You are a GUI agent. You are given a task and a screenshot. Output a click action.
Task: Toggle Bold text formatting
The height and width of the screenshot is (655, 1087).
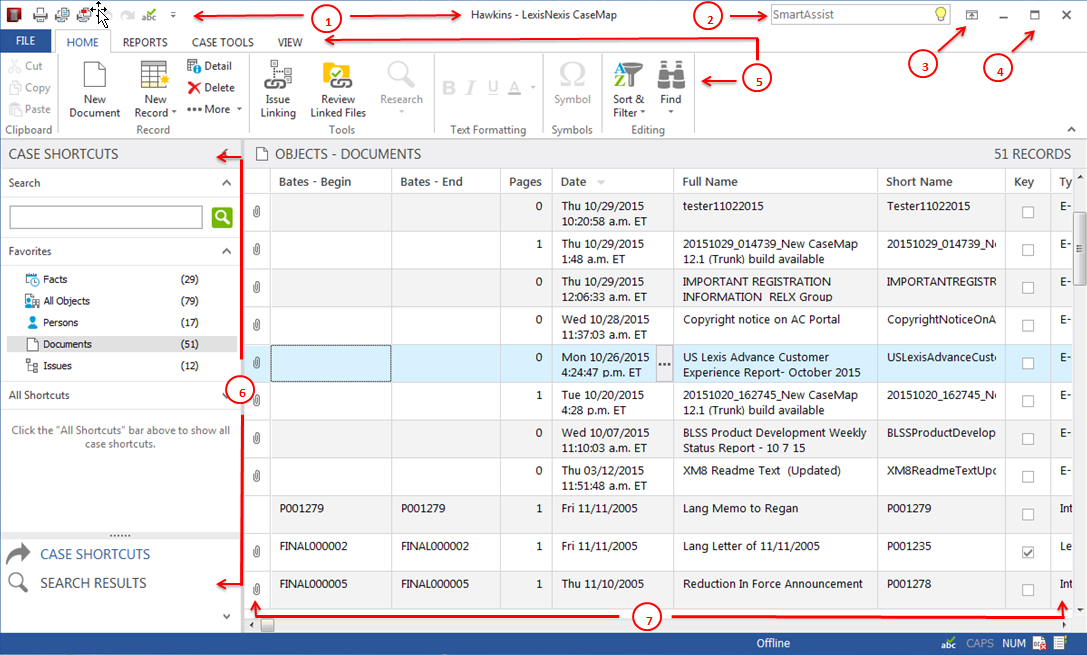point(449,88)
